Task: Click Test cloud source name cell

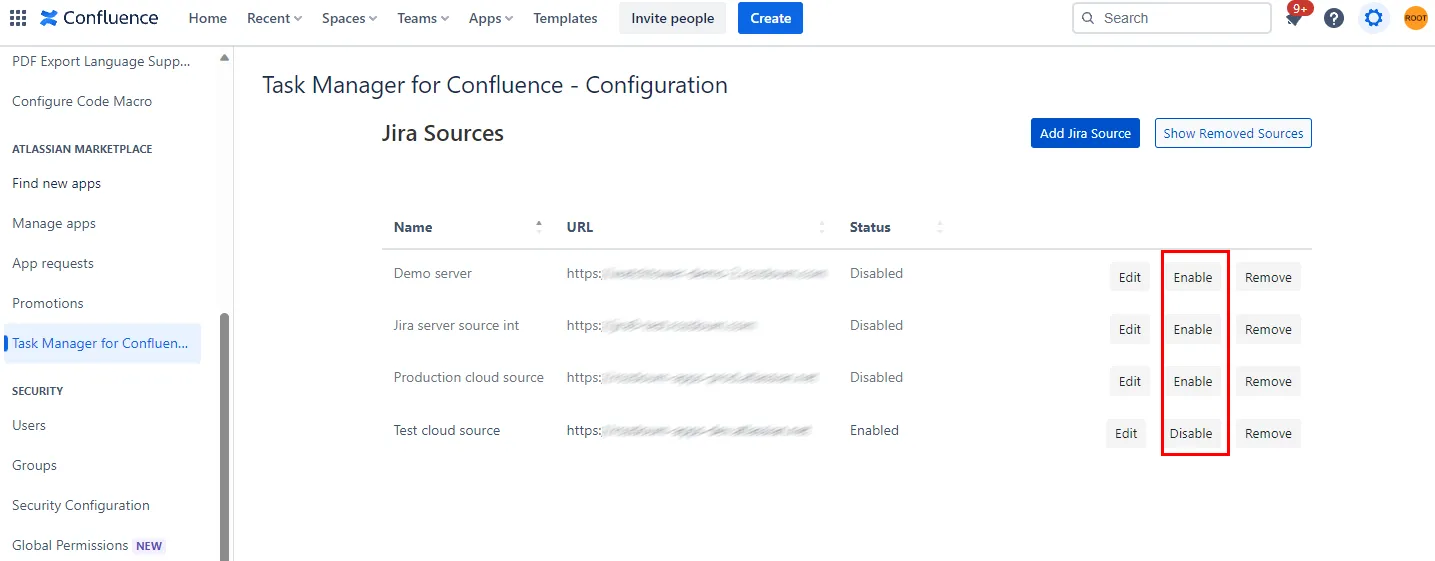Action: (447, 430)
